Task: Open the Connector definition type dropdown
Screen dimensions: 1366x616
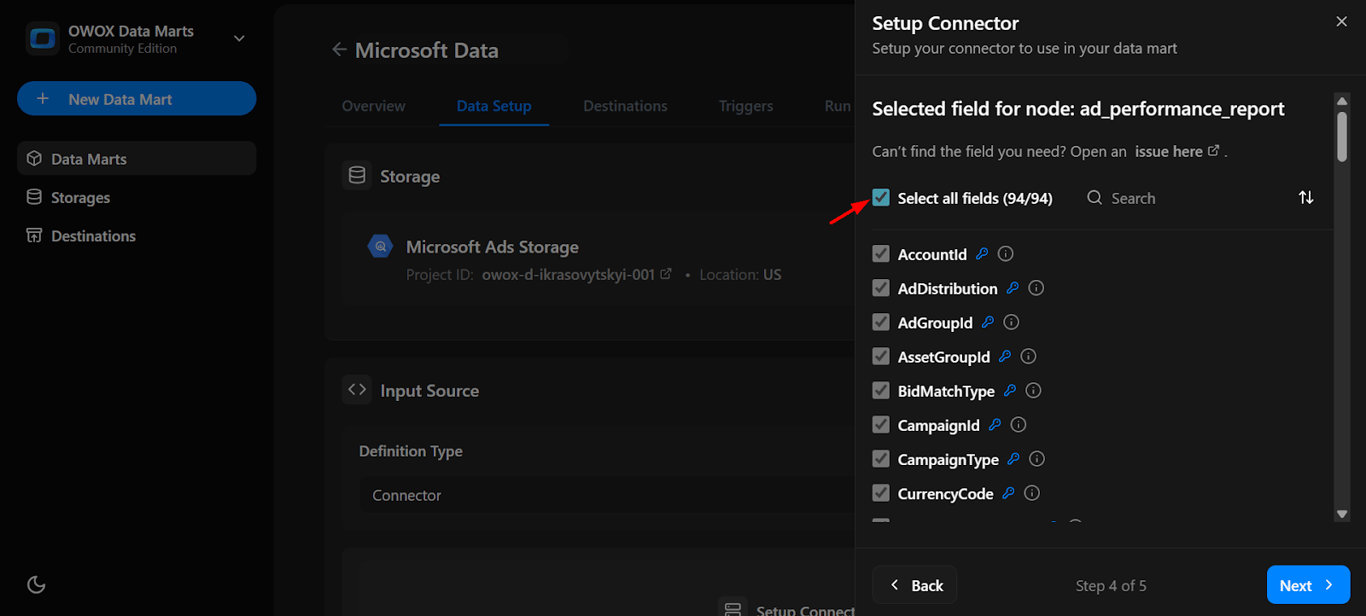Action: pos(607,495)
